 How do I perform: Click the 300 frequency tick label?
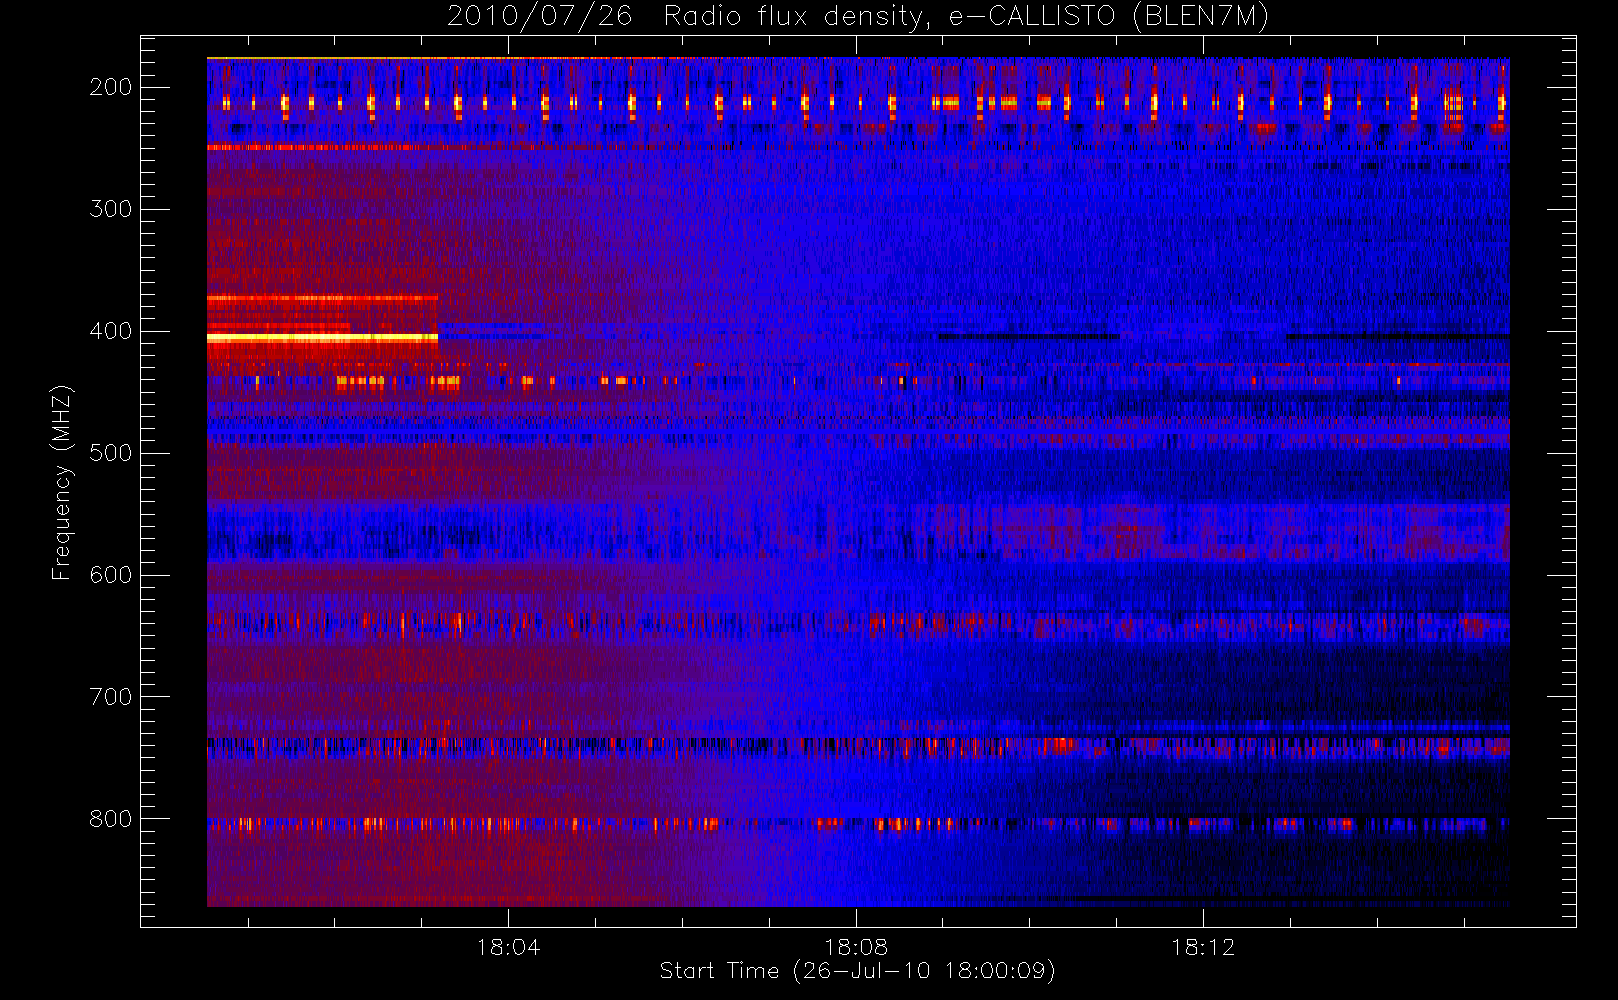[111, 209]
